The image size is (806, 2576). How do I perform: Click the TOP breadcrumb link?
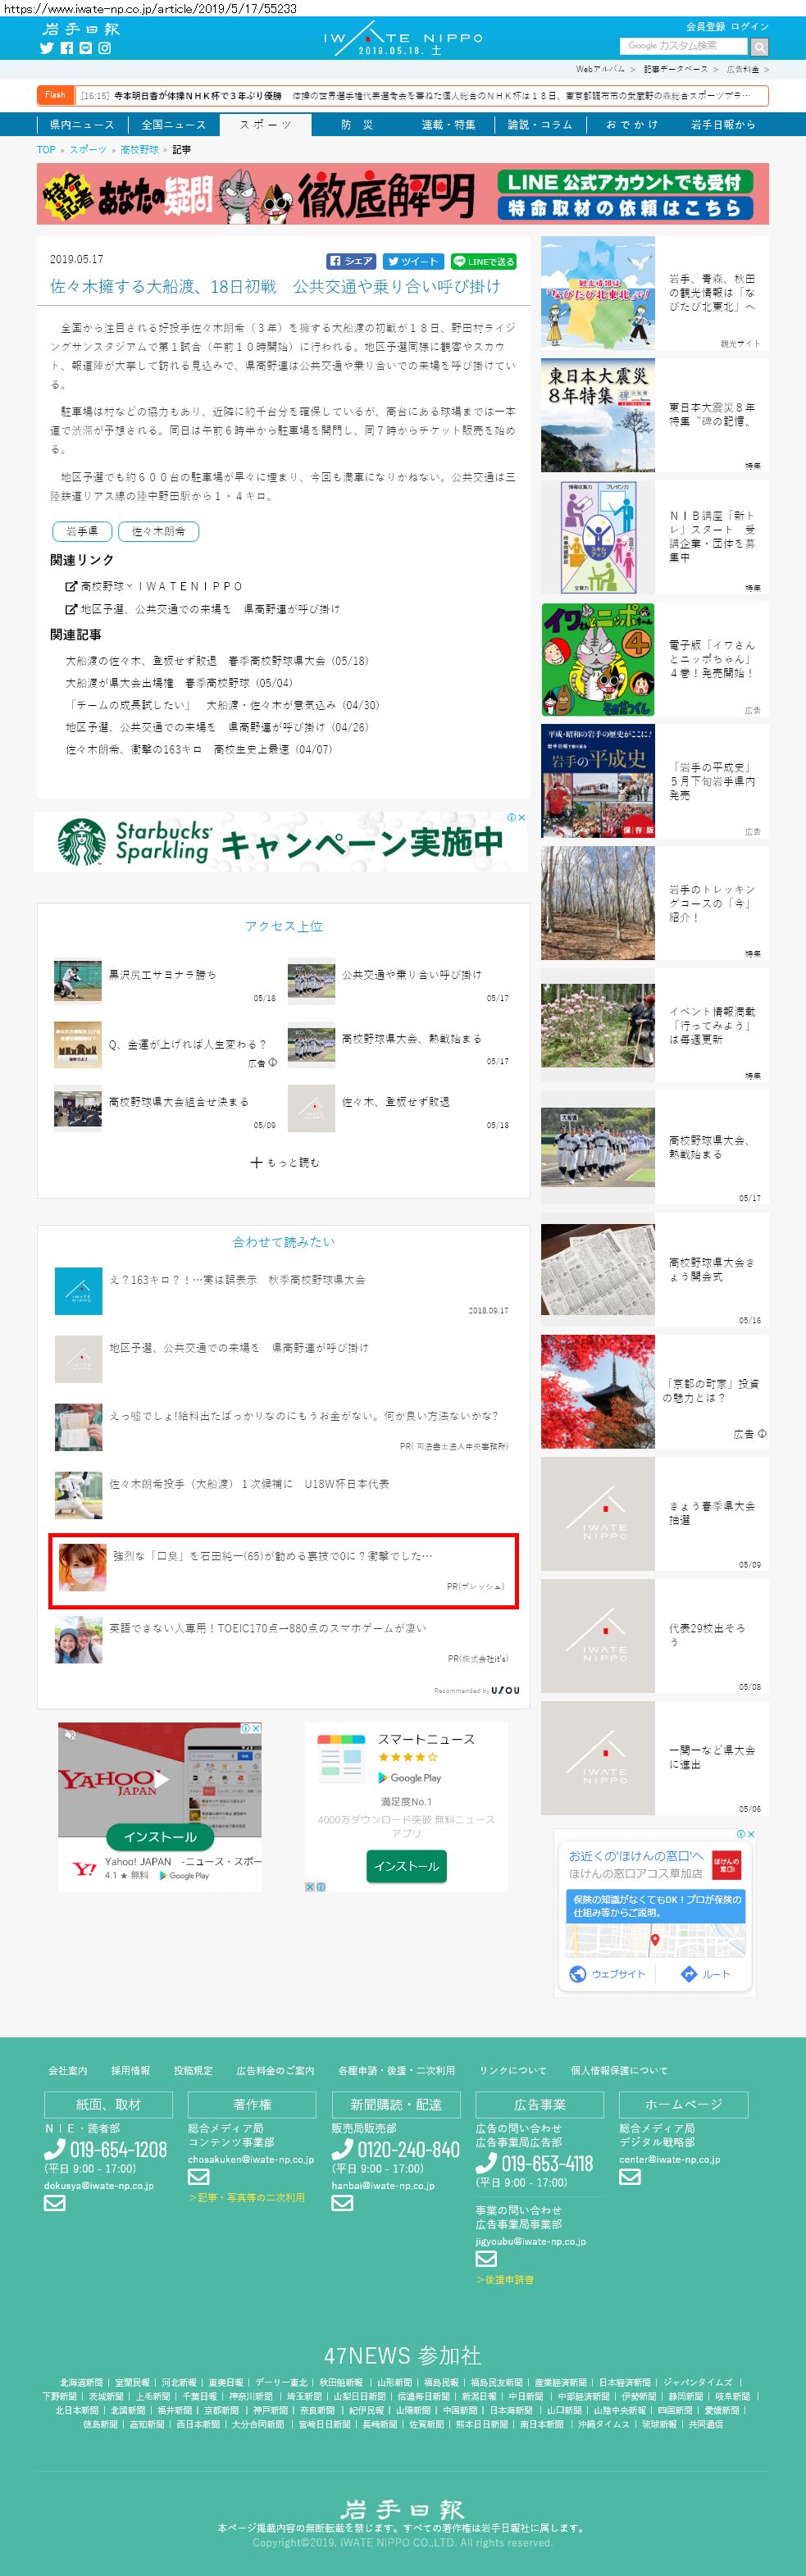[46, 150]
